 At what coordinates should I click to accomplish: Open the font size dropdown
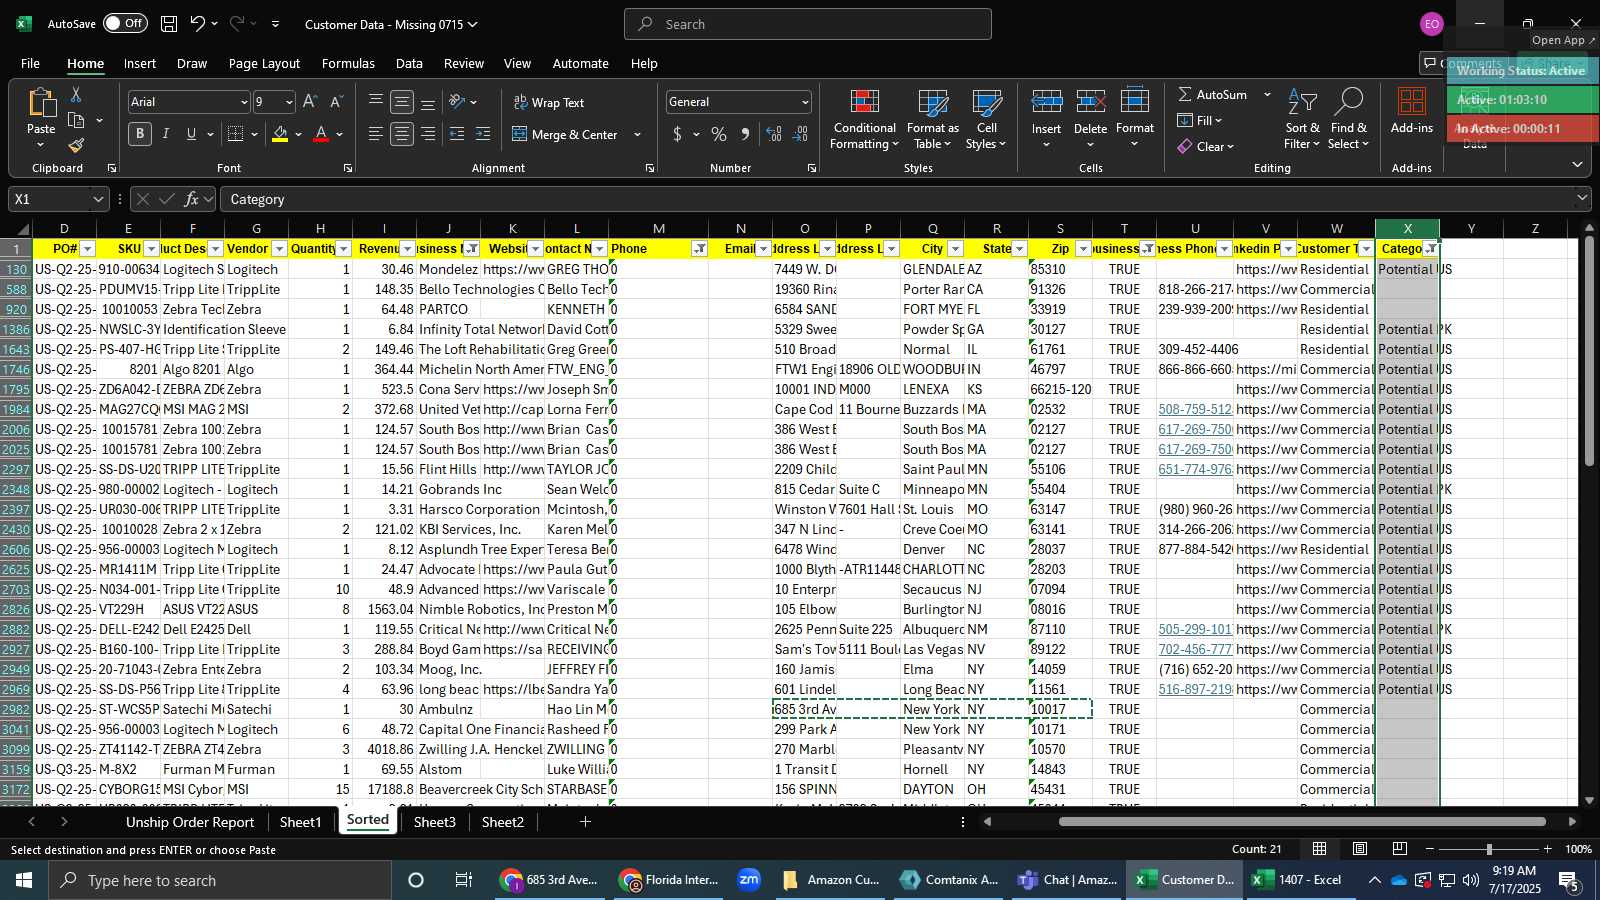point(289,102)
